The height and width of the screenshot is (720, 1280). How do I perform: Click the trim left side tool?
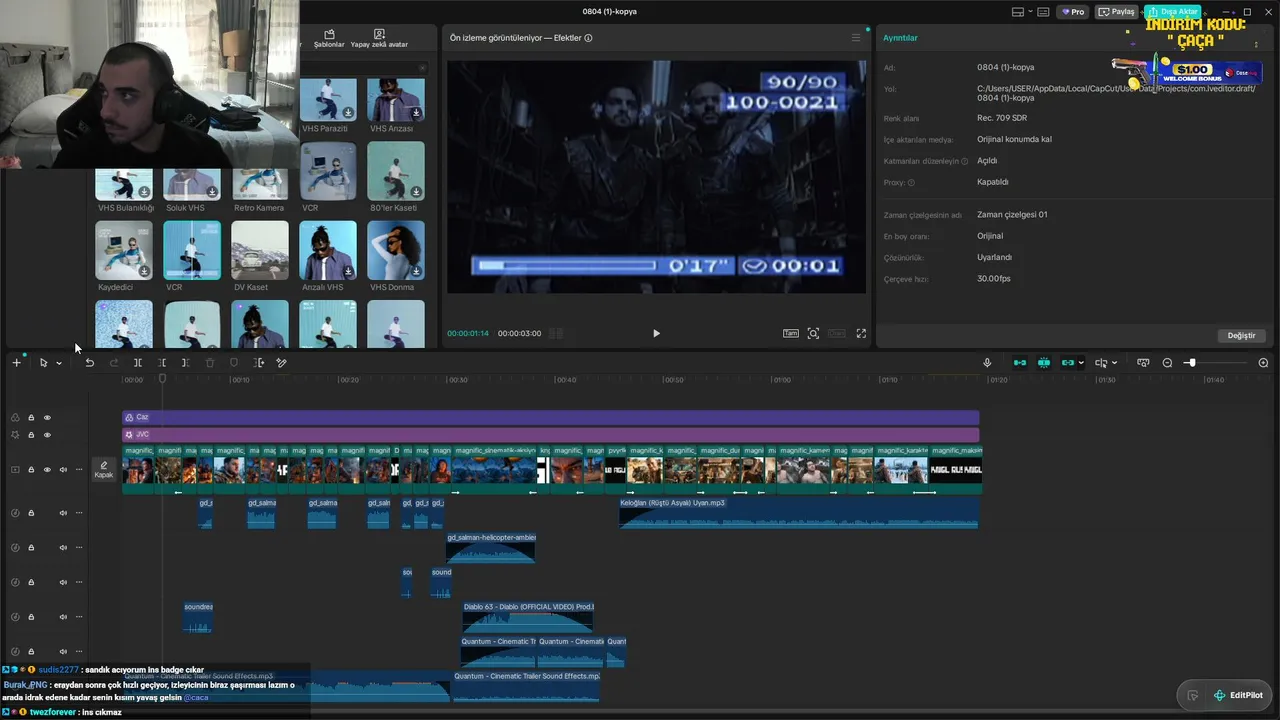pyautogui.click(x=162, y=363)
